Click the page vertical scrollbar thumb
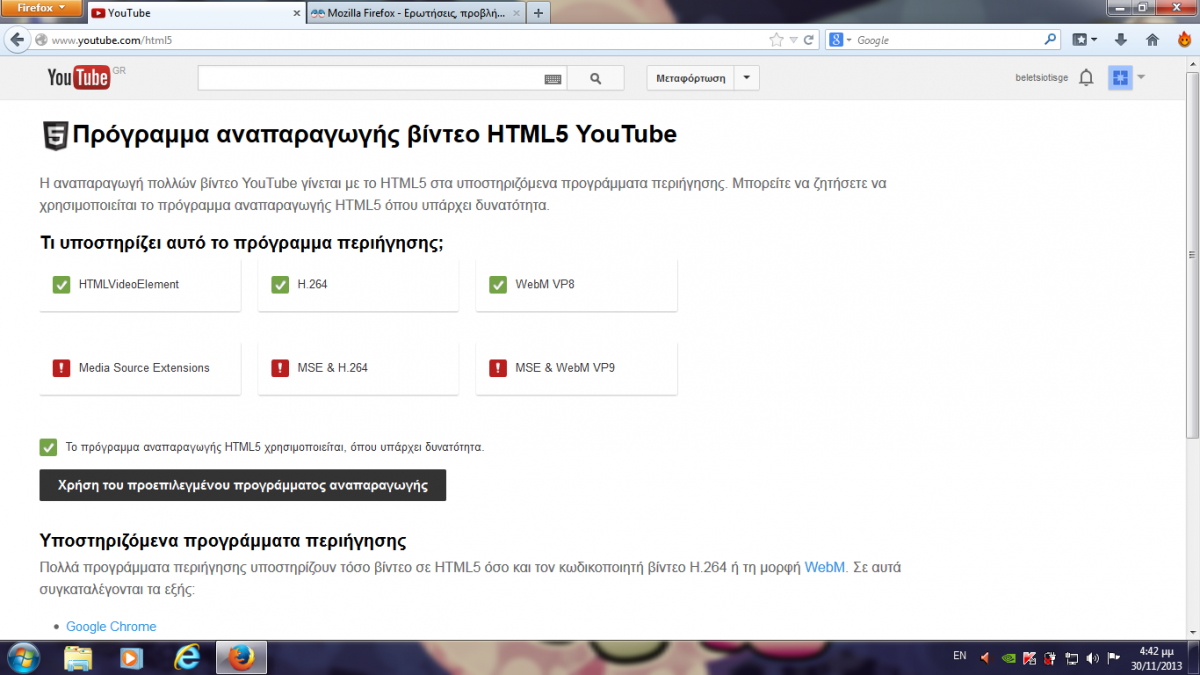Screen dimensions: 1200x675 click(x=1192, y=255)
